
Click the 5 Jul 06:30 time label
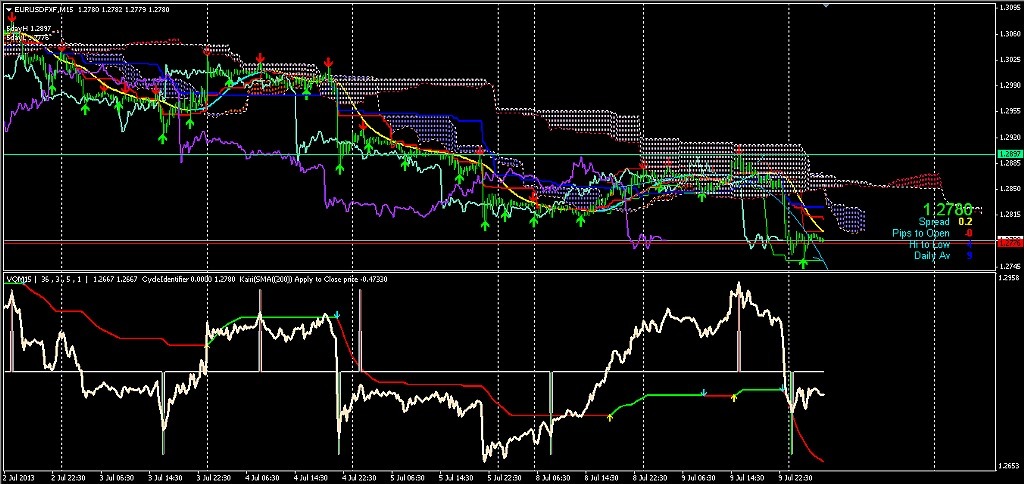[408, 478]
